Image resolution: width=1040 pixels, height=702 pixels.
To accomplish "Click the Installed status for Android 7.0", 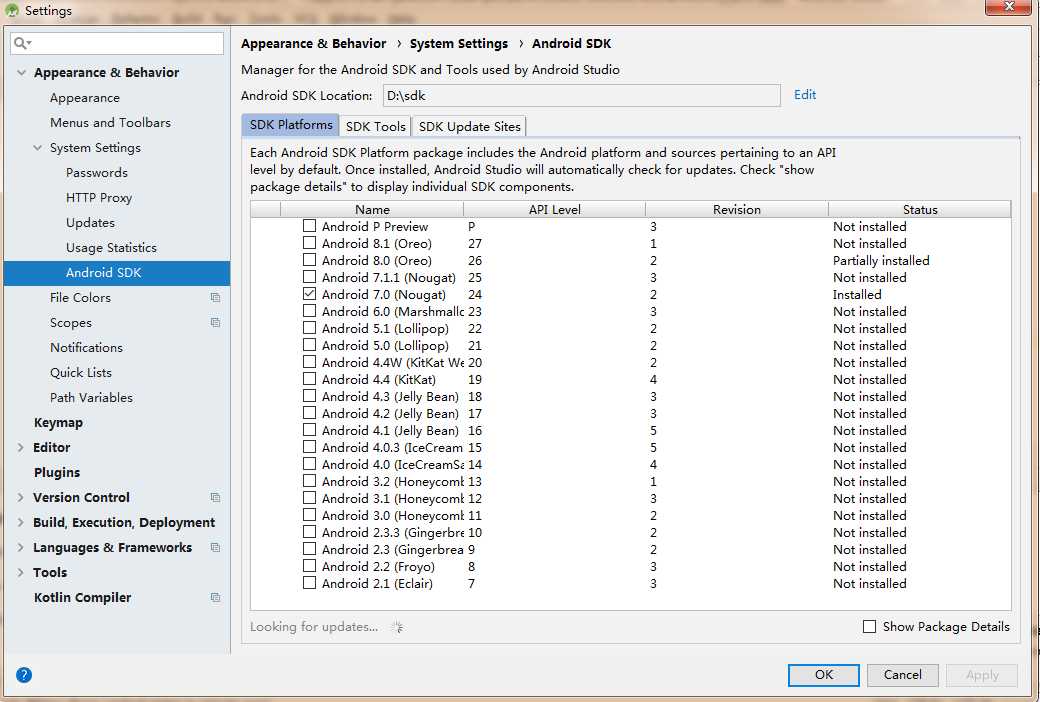I will [857, 294].
